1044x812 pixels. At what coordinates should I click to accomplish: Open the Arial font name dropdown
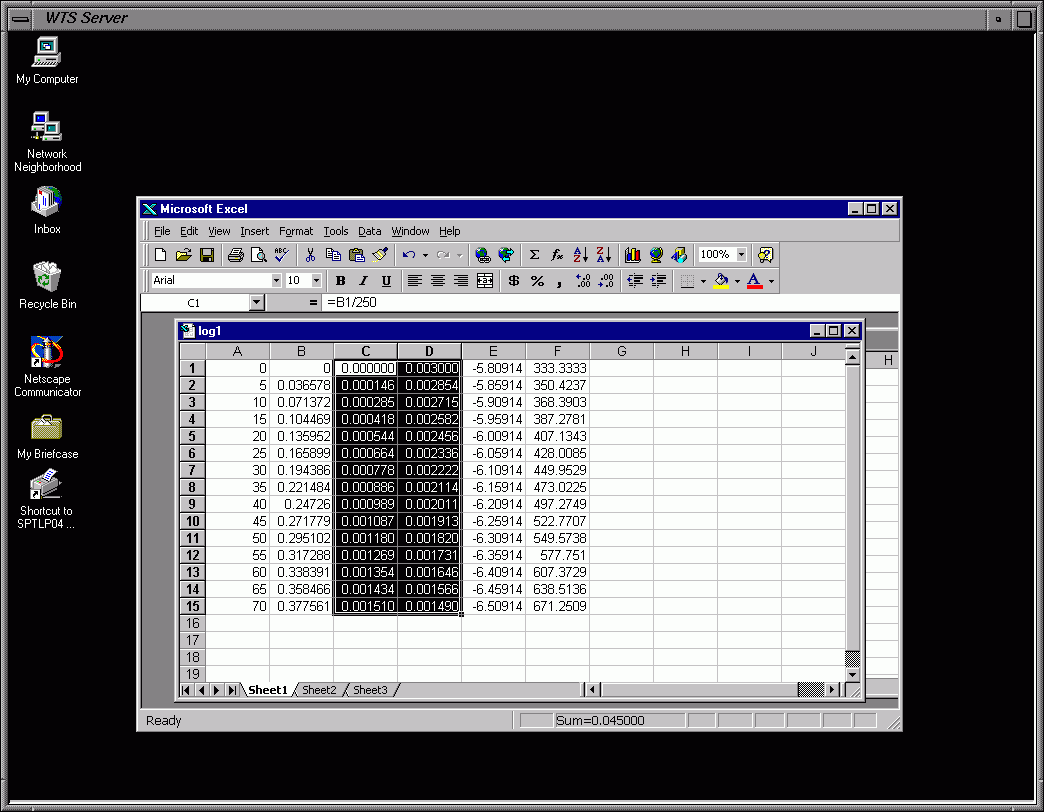pyautogui.click(x=276, y=281)
